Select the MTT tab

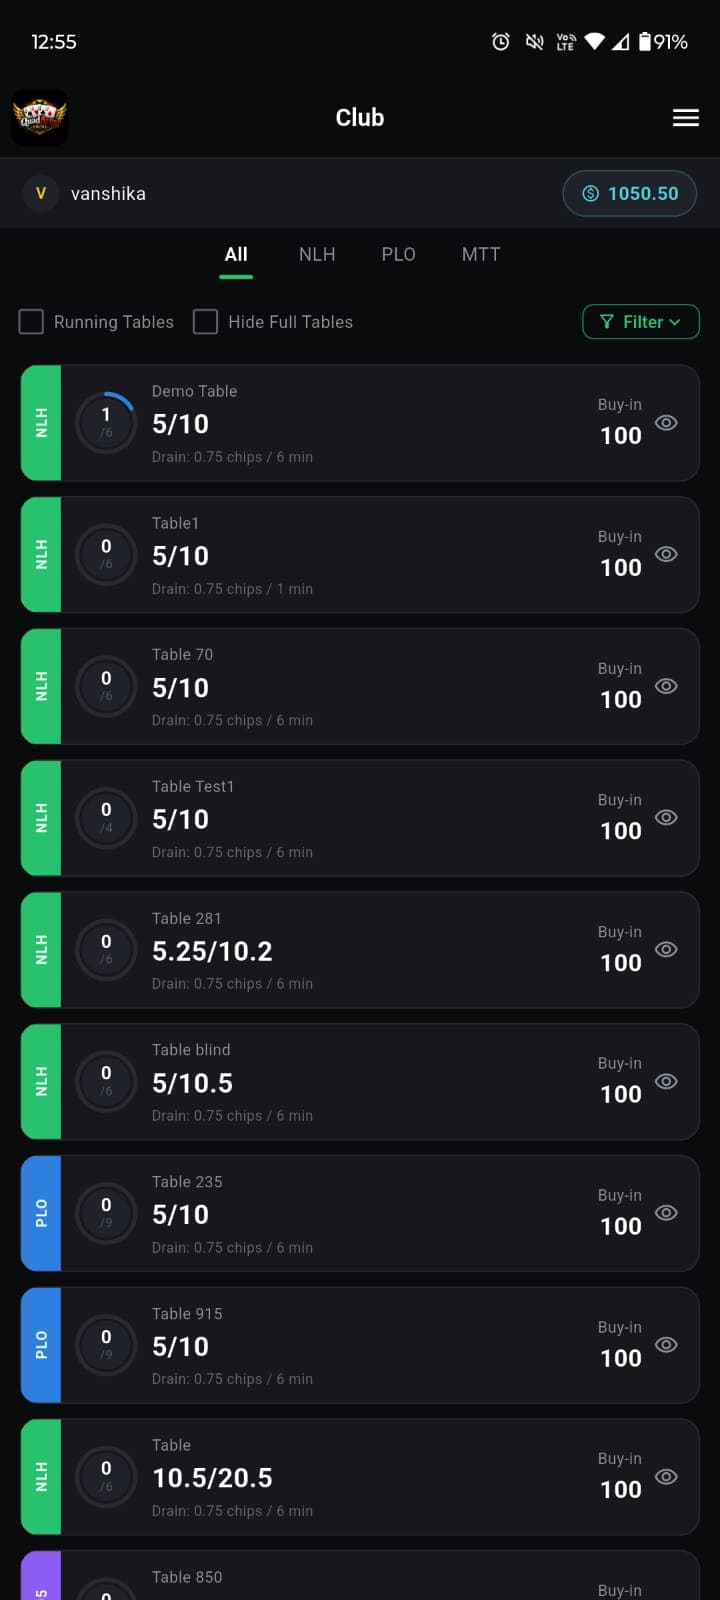pyautogui.click(x=481, y=254)
